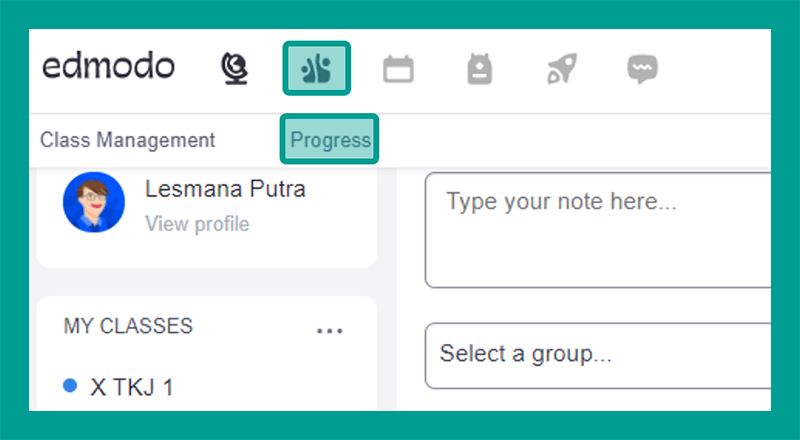The image size is (800, 440).
Task: Click the Discover rocket icon
Action: (x=560, y=69)
